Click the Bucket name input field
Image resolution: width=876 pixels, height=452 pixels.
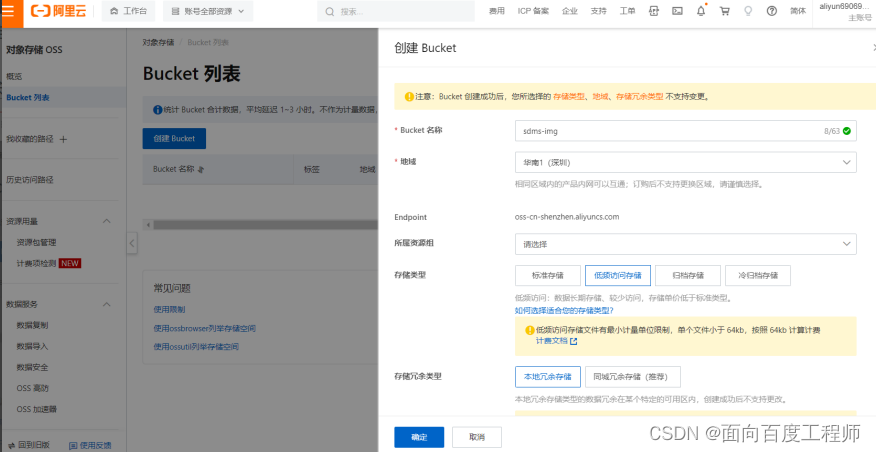click(x=685, y=131)
